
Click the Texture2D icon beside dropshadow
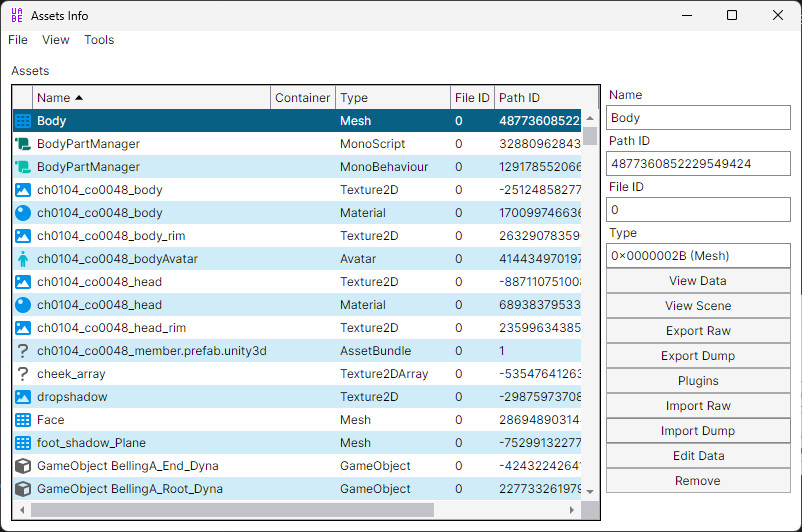23,397
